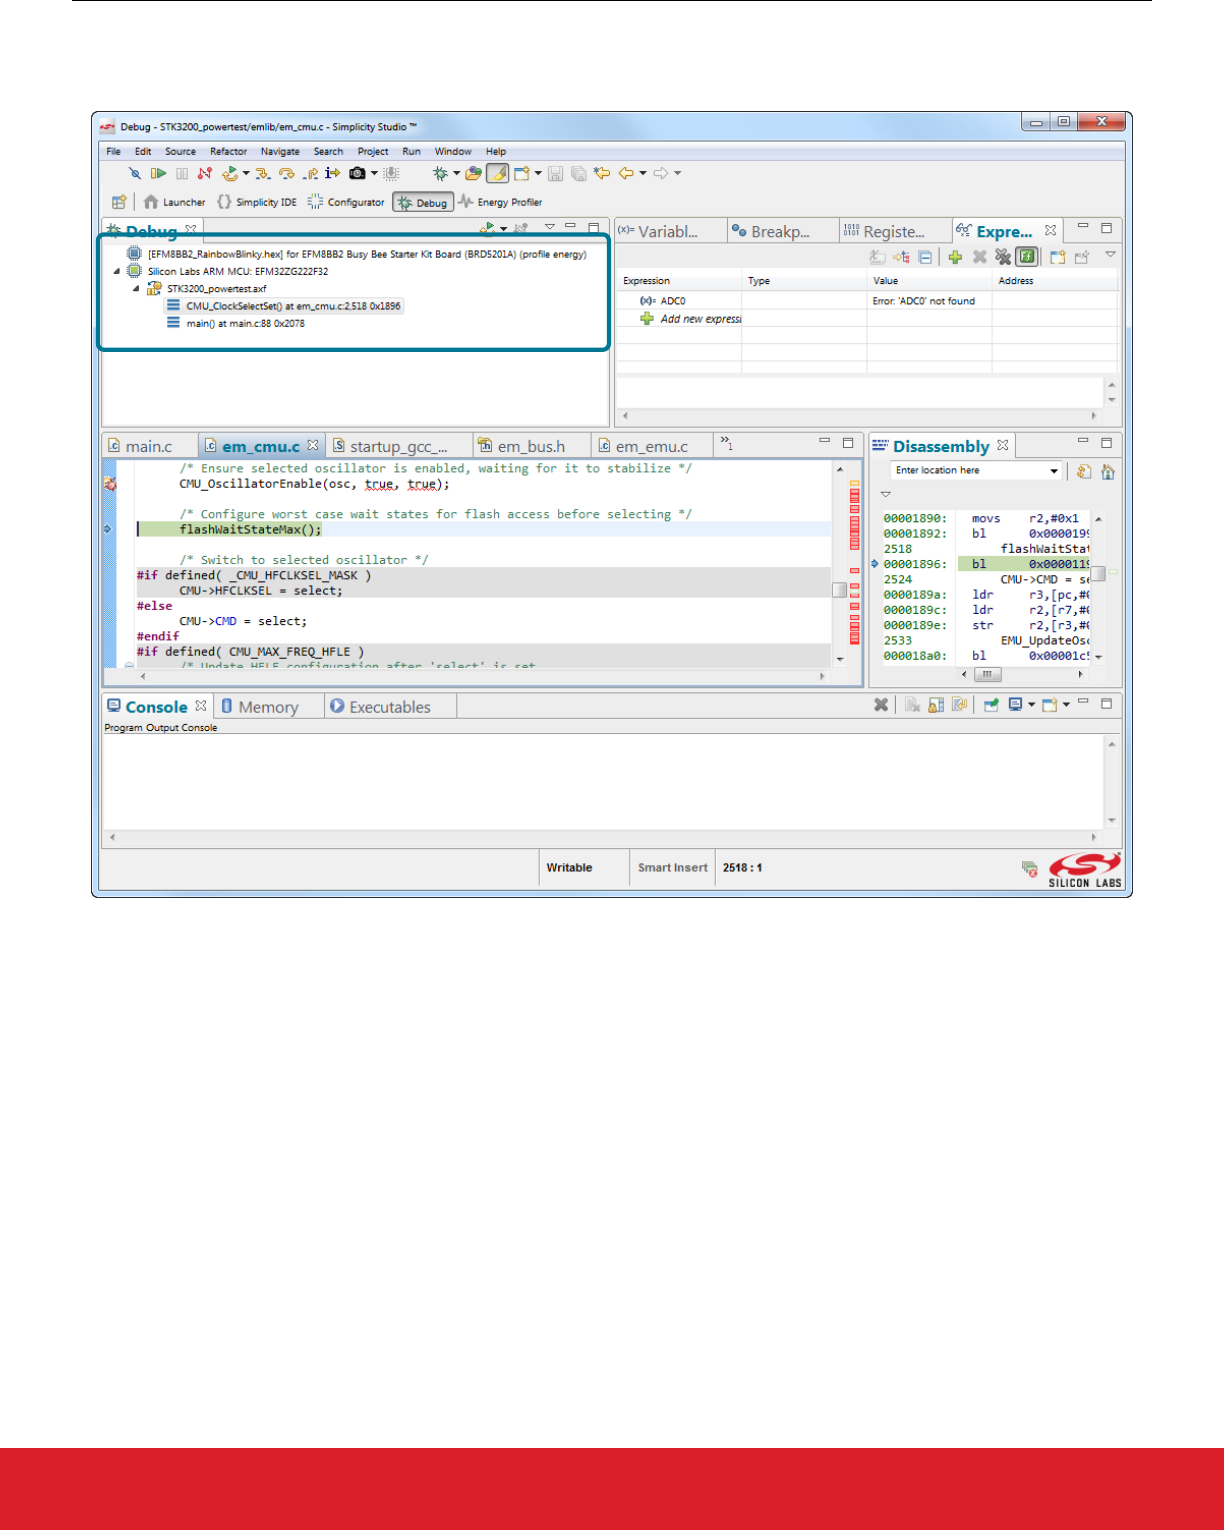The height and width of the screenshot is (1530, 1224).
Task: Toggle Console Scroll Lock icon
Action: point(936,705)
